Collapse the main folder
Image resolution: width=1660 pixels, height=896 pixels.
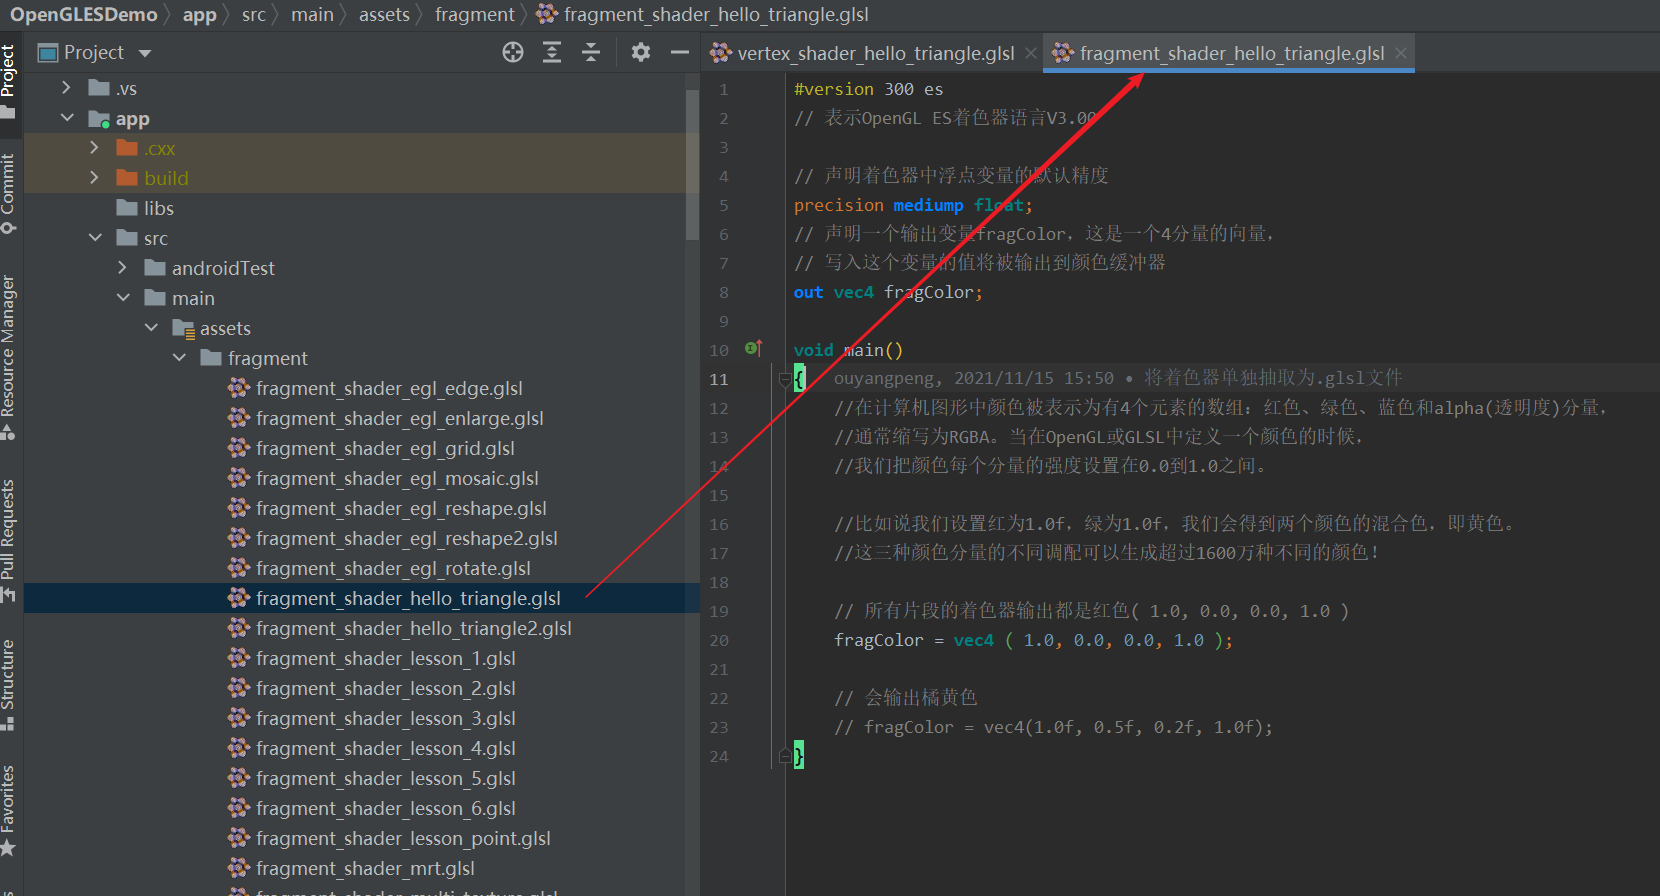coord(123,298)
